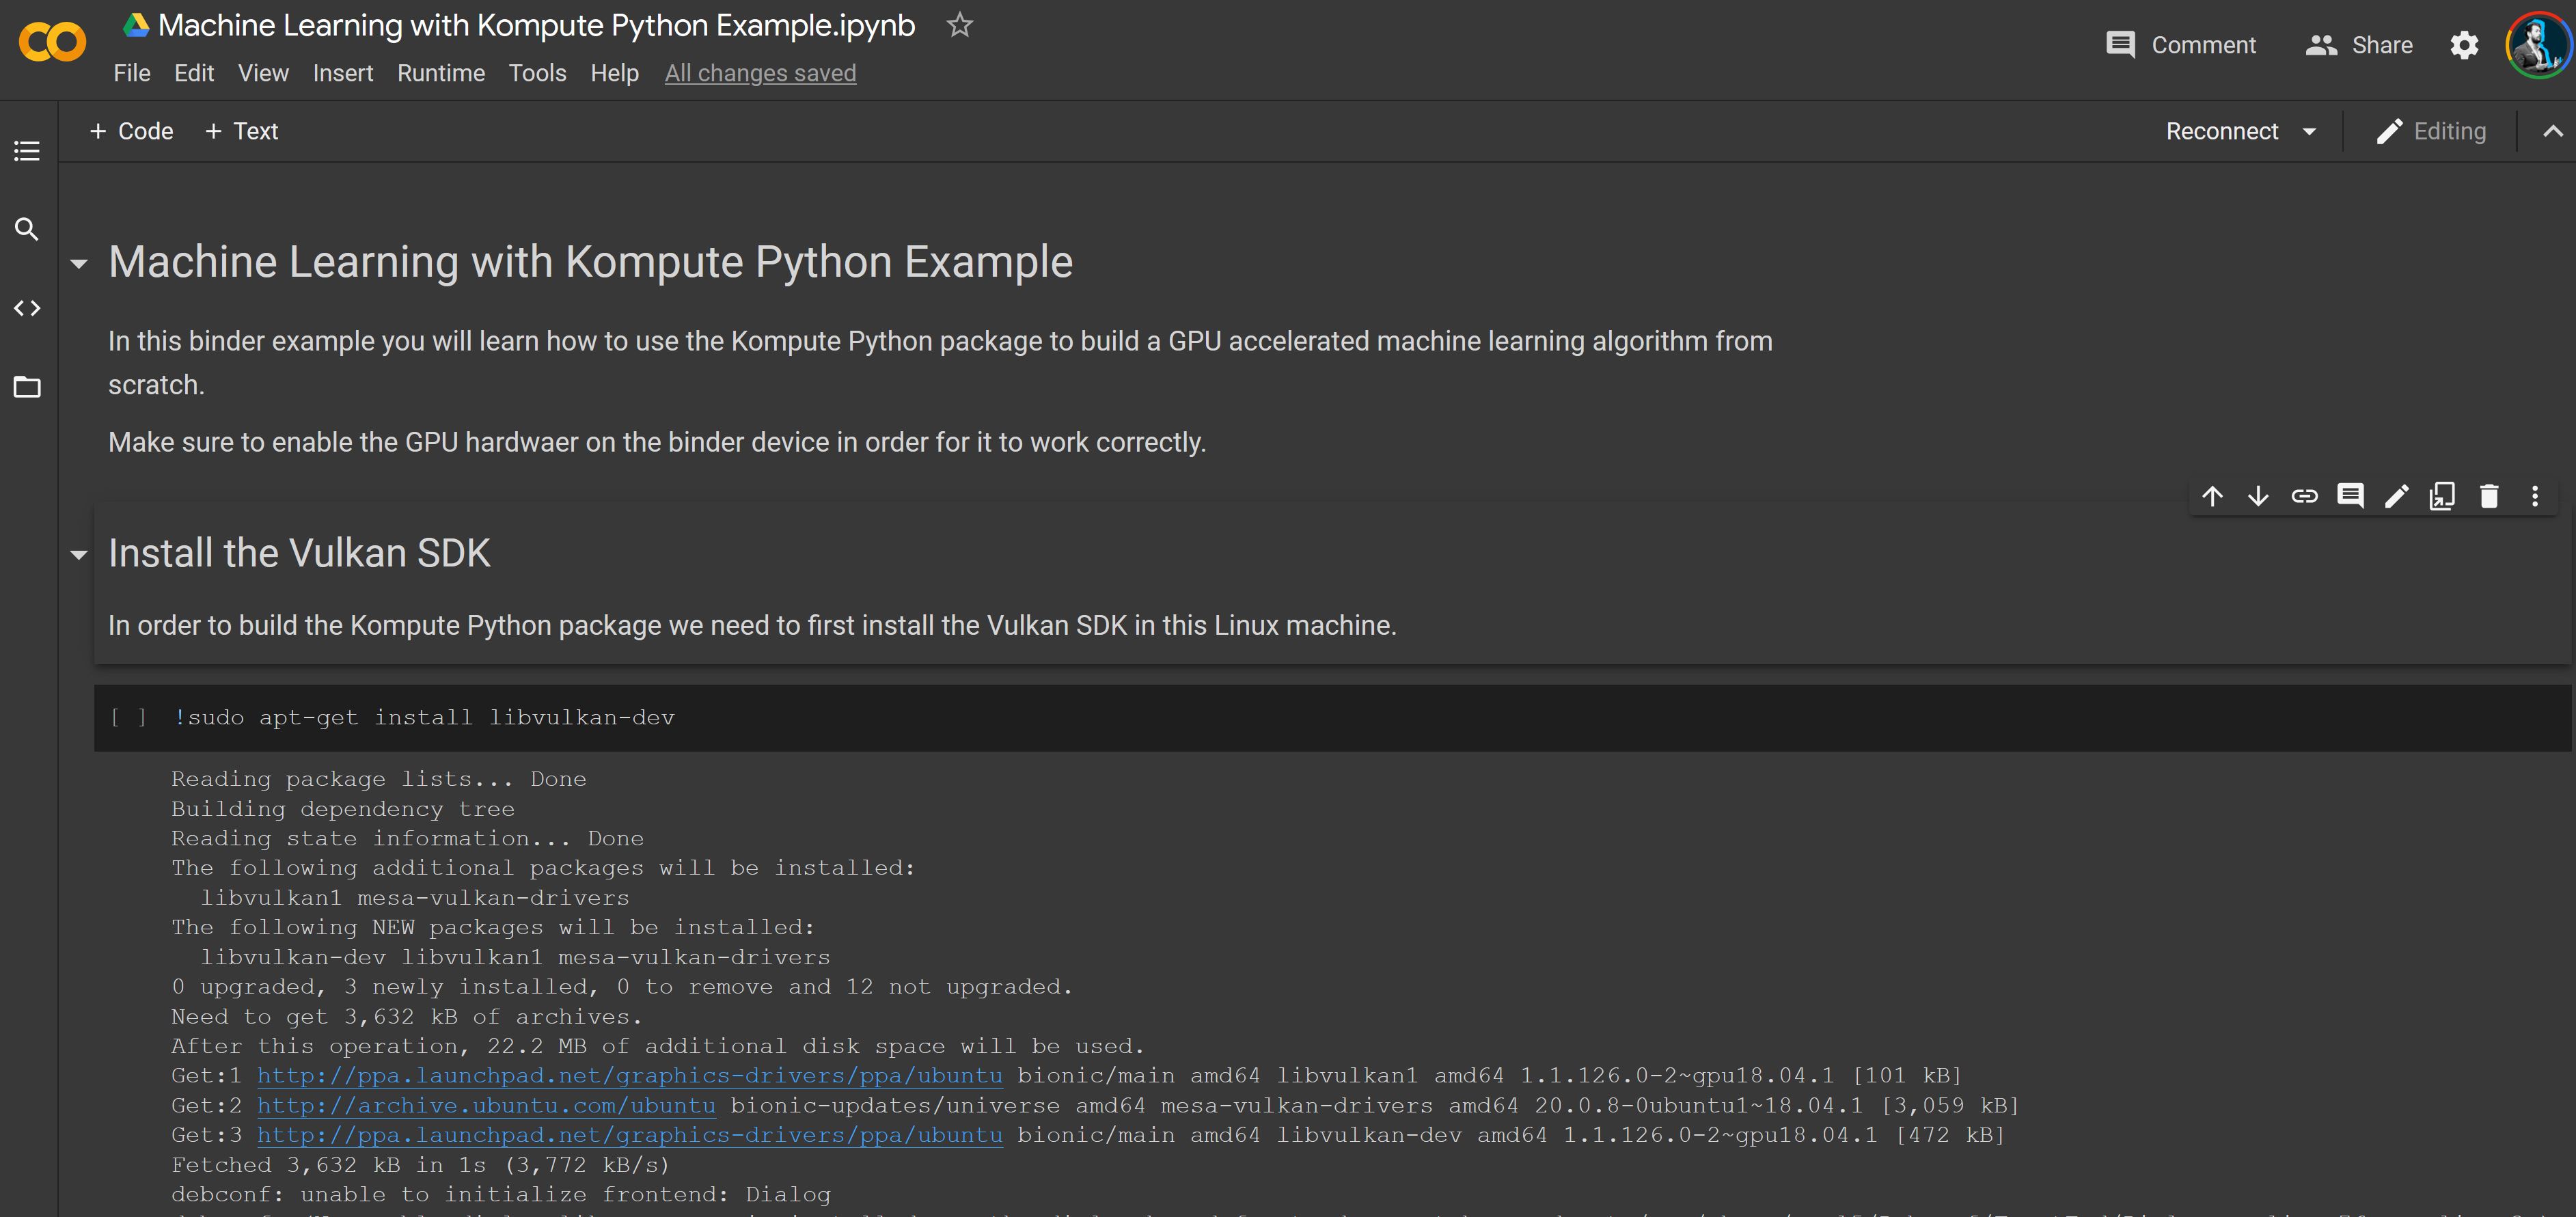Collapse the header with the top-right chevron
Screen dimensions: 2576x1217
2553,131
